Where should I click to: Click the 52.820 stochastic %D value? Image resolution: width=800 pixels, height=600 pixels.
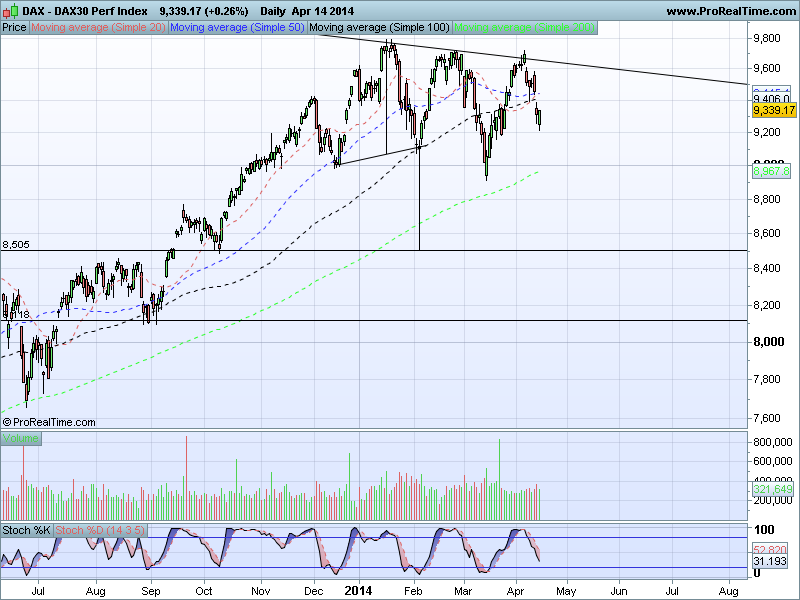pyautogui.click(x=770, y=549)
